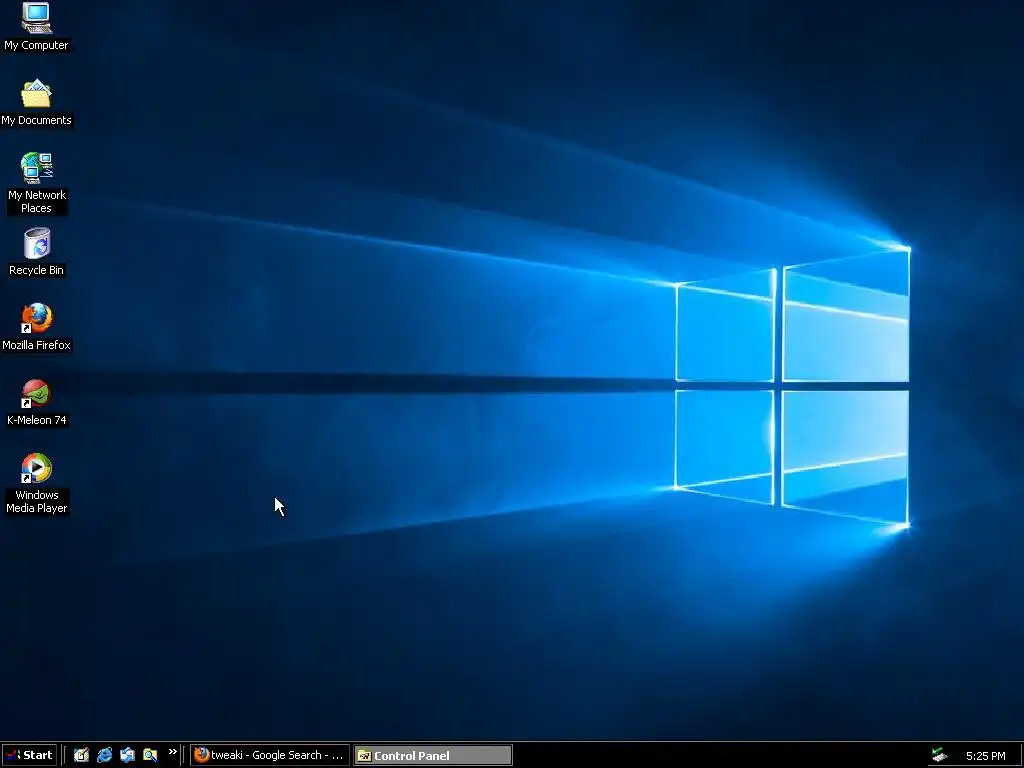Click the Show Desktop quick launch icon
This screenshot has height=768, width=1024.
click(x=81, y=755)
